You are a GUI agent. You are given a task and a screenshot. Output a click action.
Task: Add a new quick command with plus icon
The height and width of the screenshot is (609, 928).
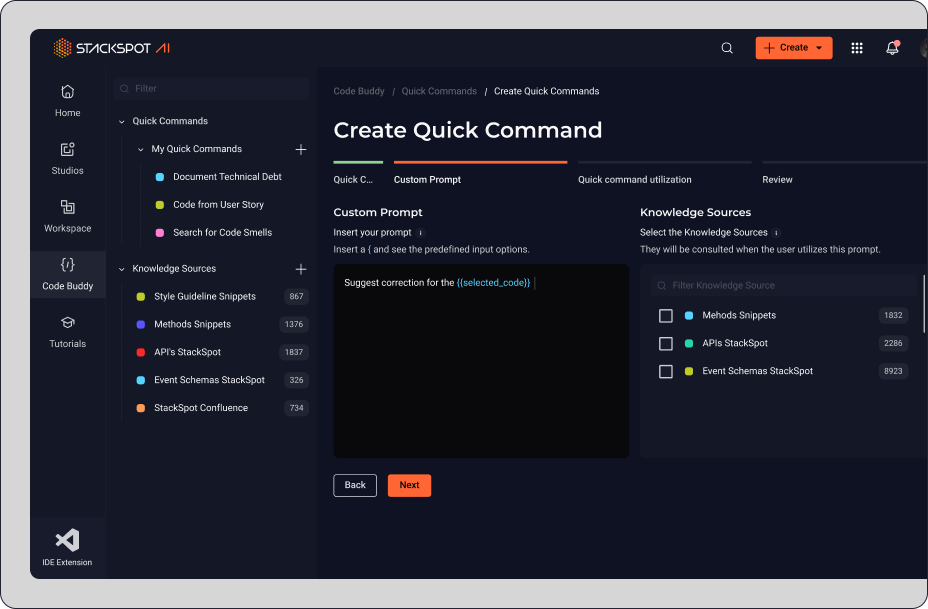(x=301, y=149)
